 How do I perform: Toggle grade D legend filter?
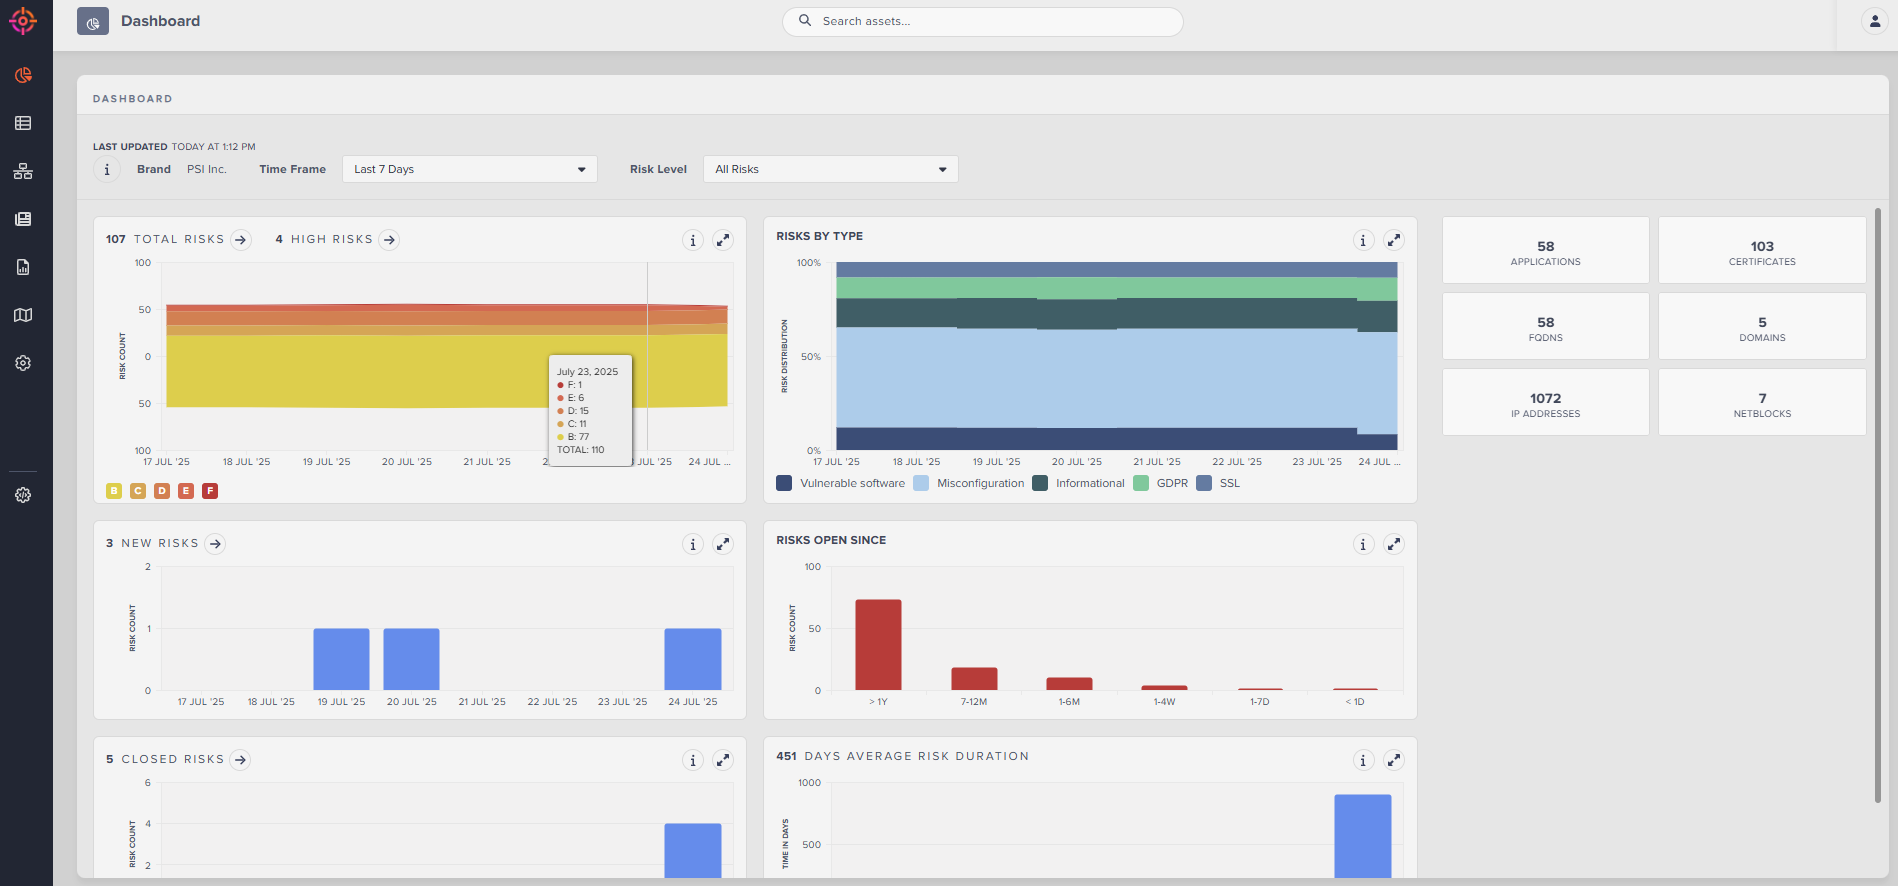pos(162,490)
